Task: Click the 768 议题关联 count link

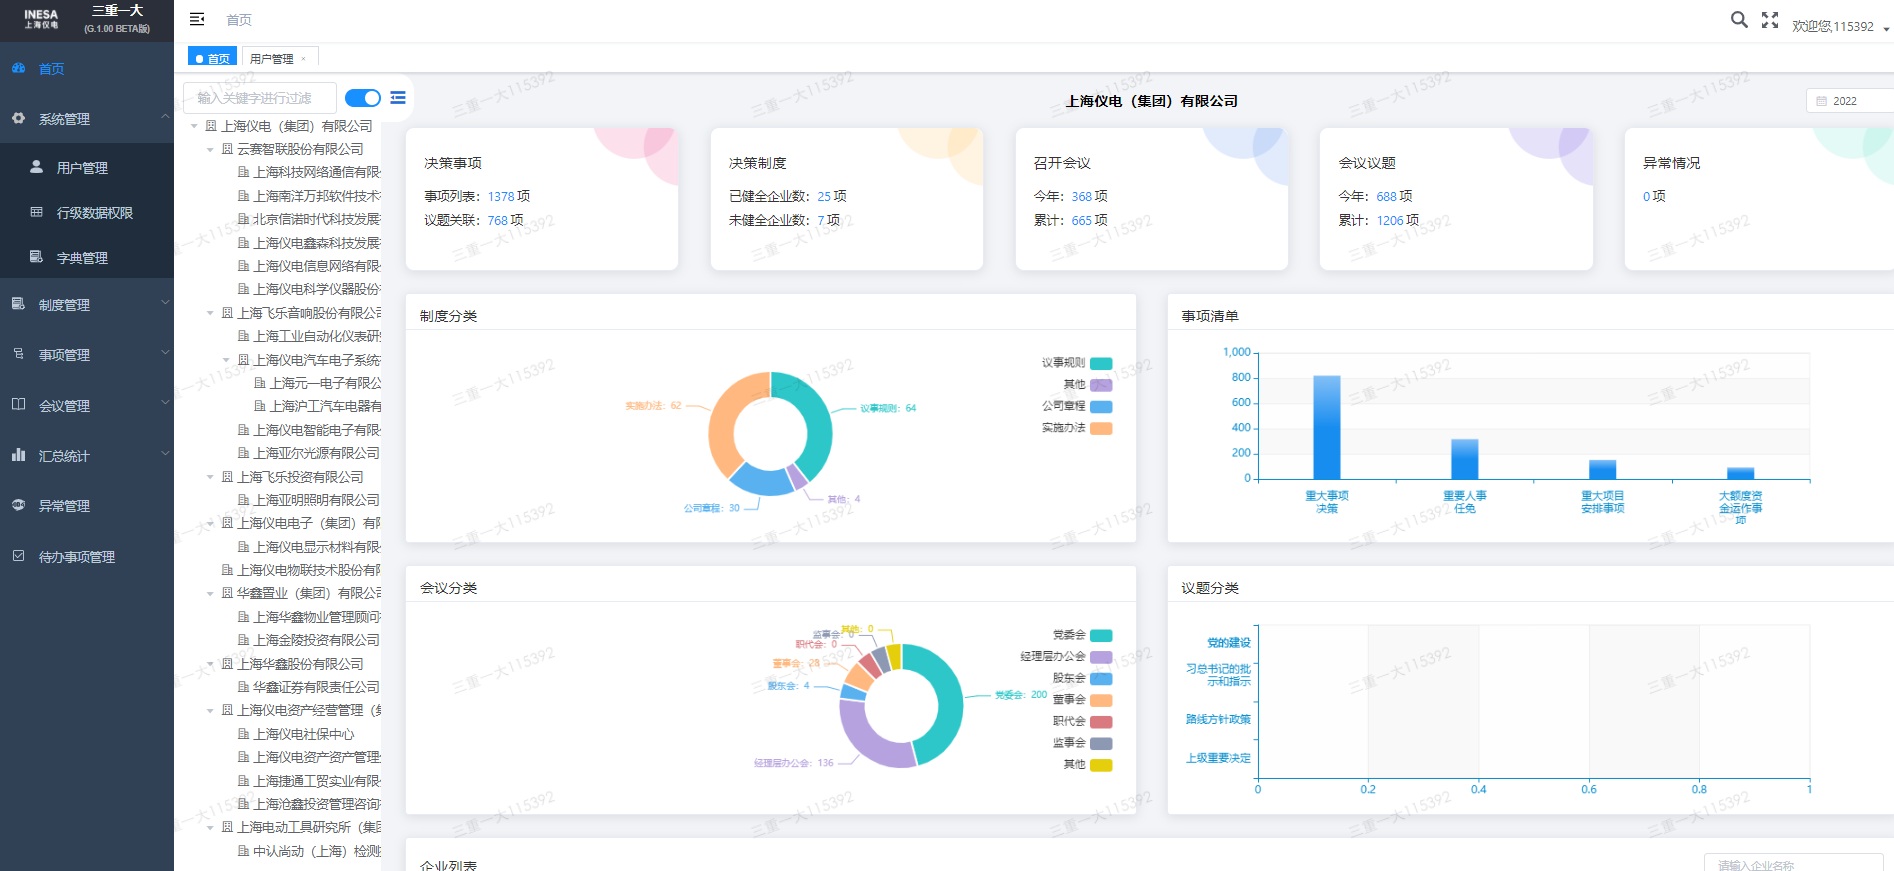Action: pos(497,220)
